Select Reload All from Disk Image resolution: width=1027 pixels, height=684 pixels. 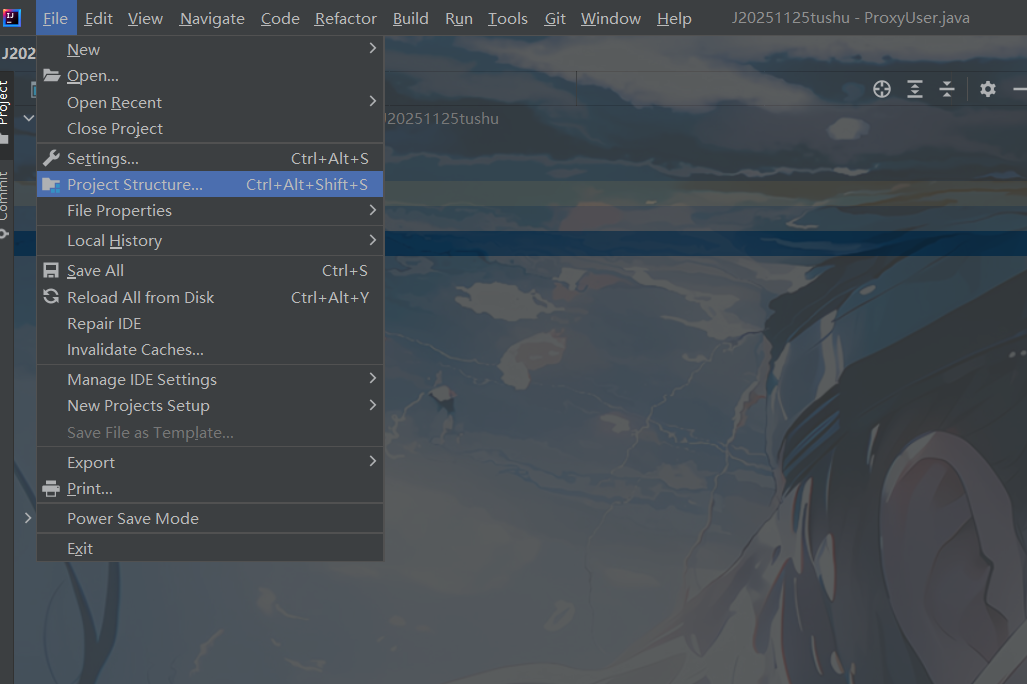(x=210, y=297)
